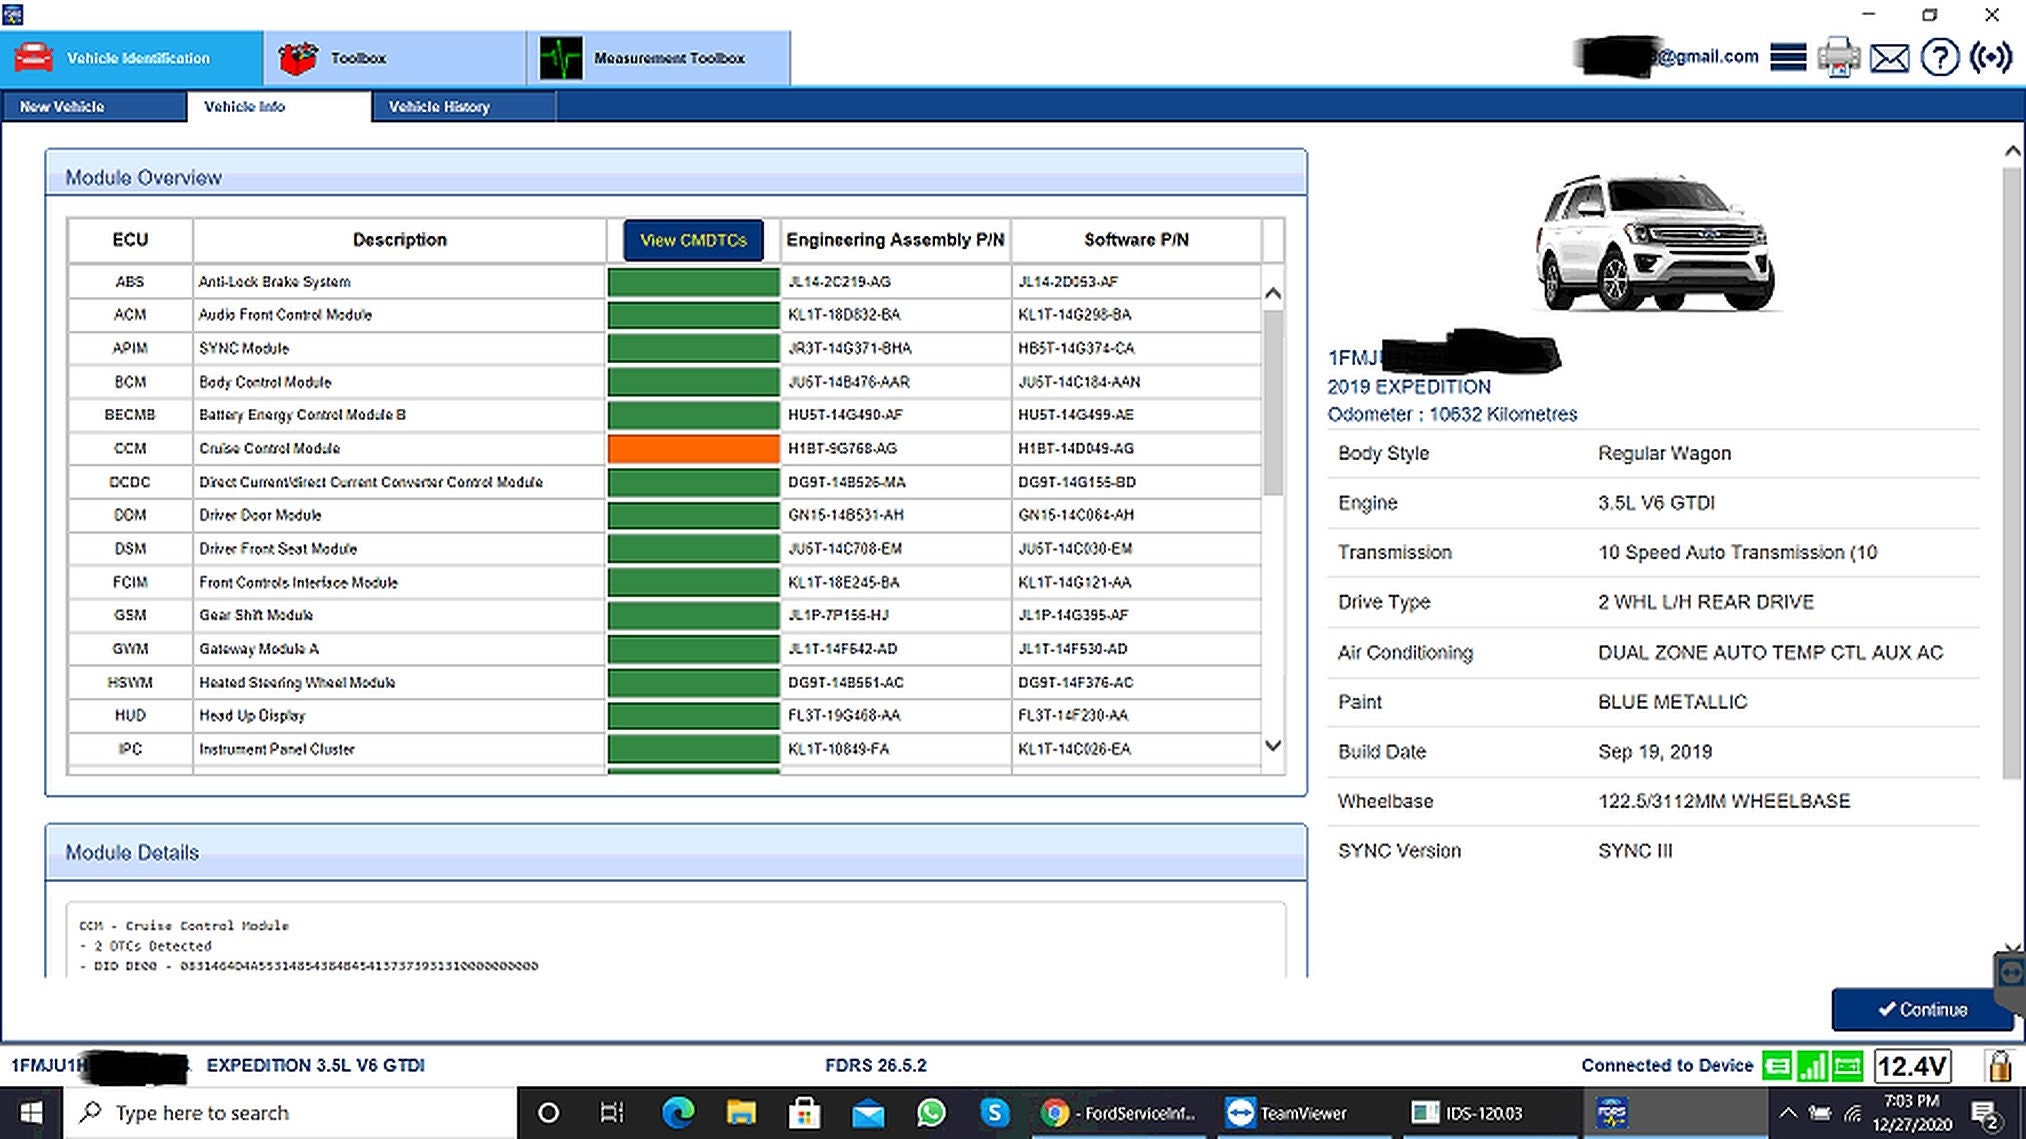2026x1139 pixels.
Task: Select Battery Energy Control Module B row
Action: coord(665,415)
